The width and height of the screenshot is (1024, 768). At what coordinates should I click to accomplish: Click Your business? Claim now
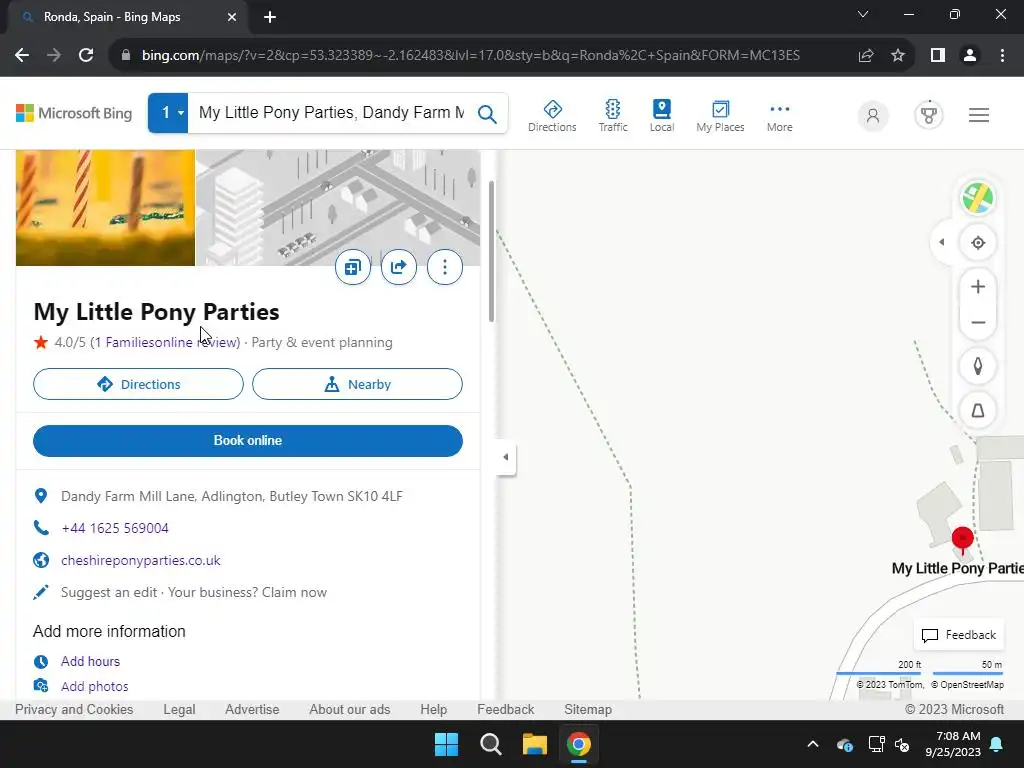[x=248, y=592]
